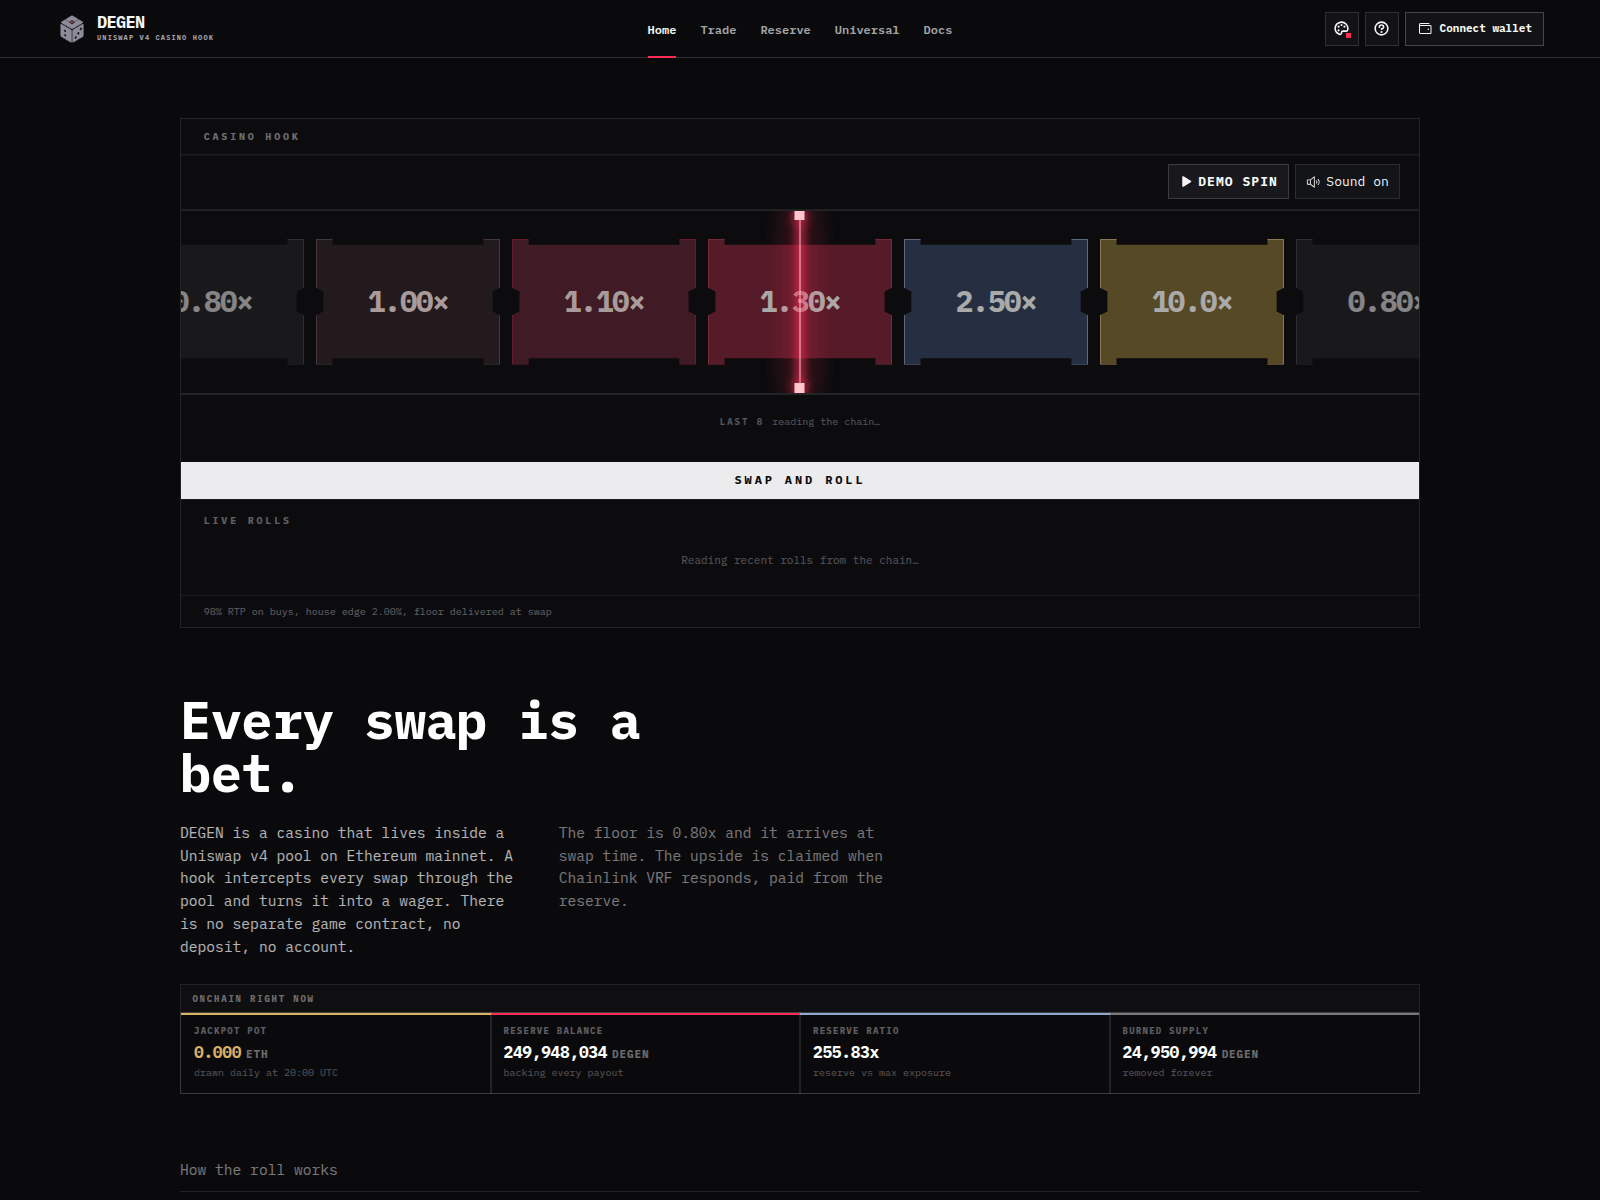Click the DEGEN brand name text
The width and height of the screenshot is (1600, 1200).
(x=121, y=22)
